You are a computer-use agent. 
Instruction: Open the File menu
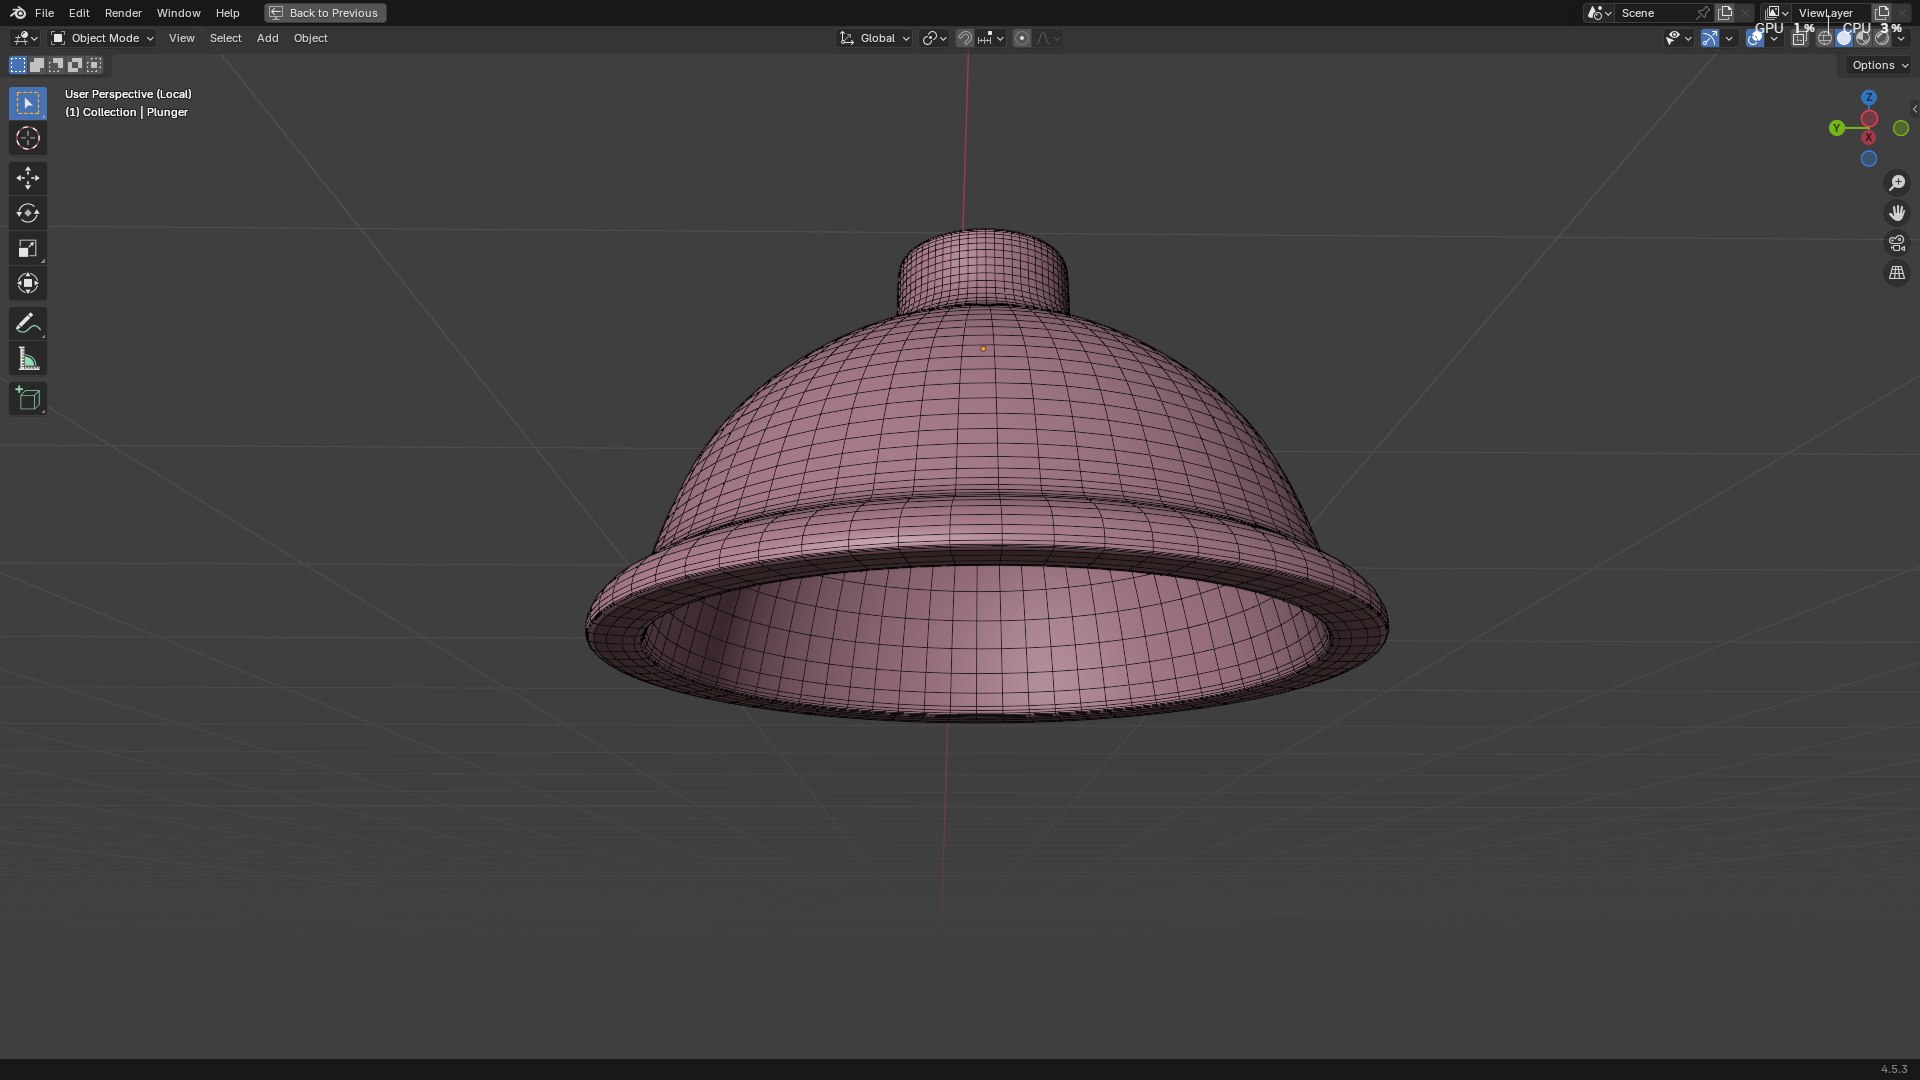tap(44, 13)
